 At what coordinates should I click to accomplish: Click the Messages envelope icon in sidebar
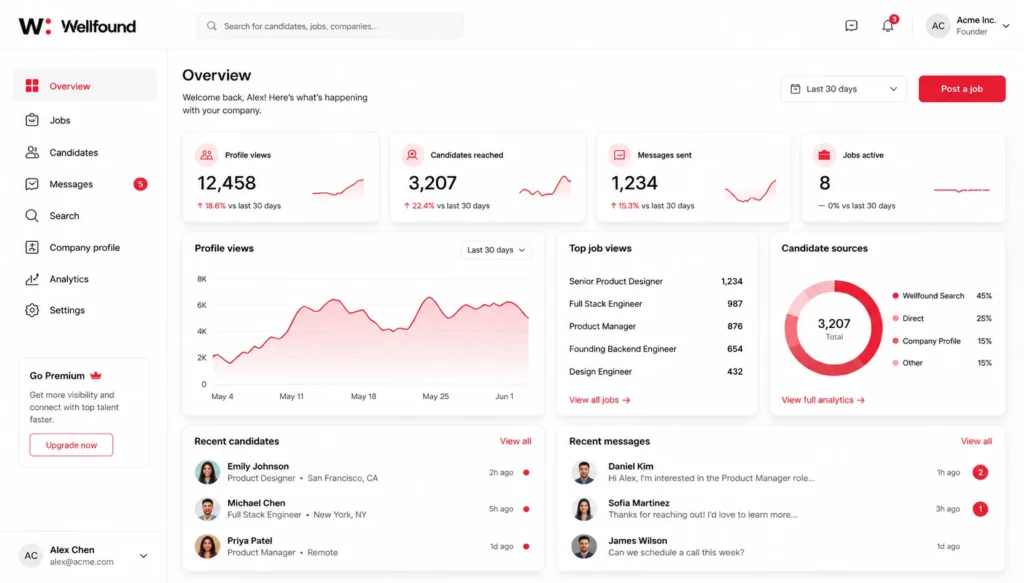coord(32,184)
